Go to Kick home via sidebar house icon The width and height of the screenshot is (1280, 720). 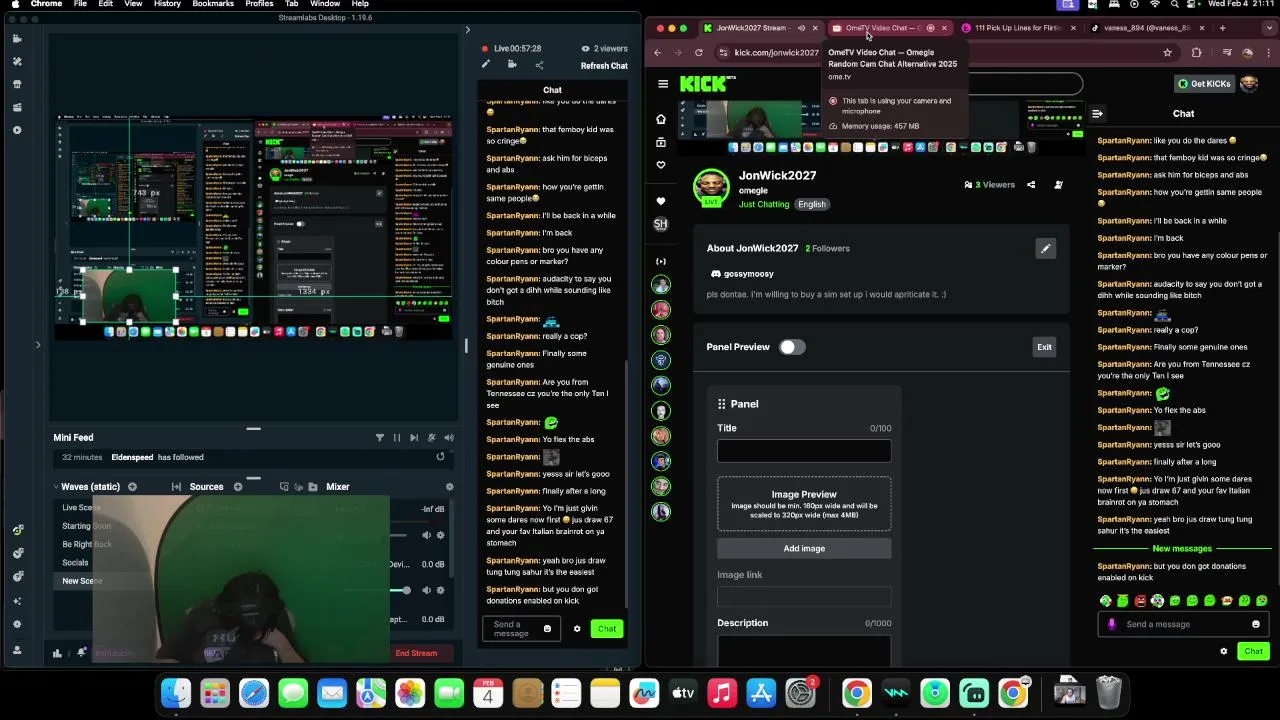(660, 119)
